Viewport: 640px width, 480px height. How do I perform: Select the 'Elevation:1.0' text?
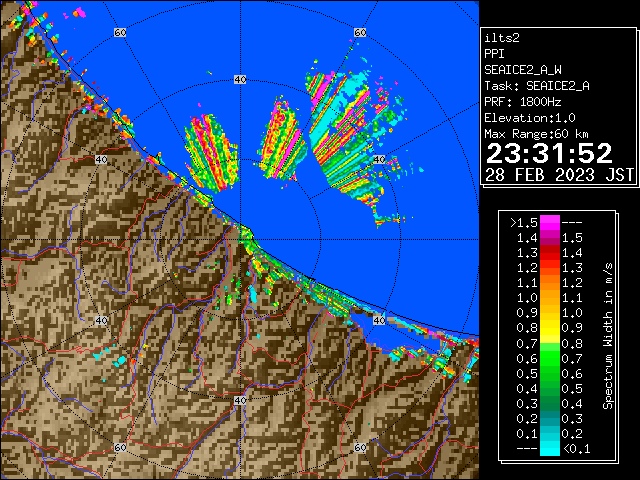(x=530, y=118)
